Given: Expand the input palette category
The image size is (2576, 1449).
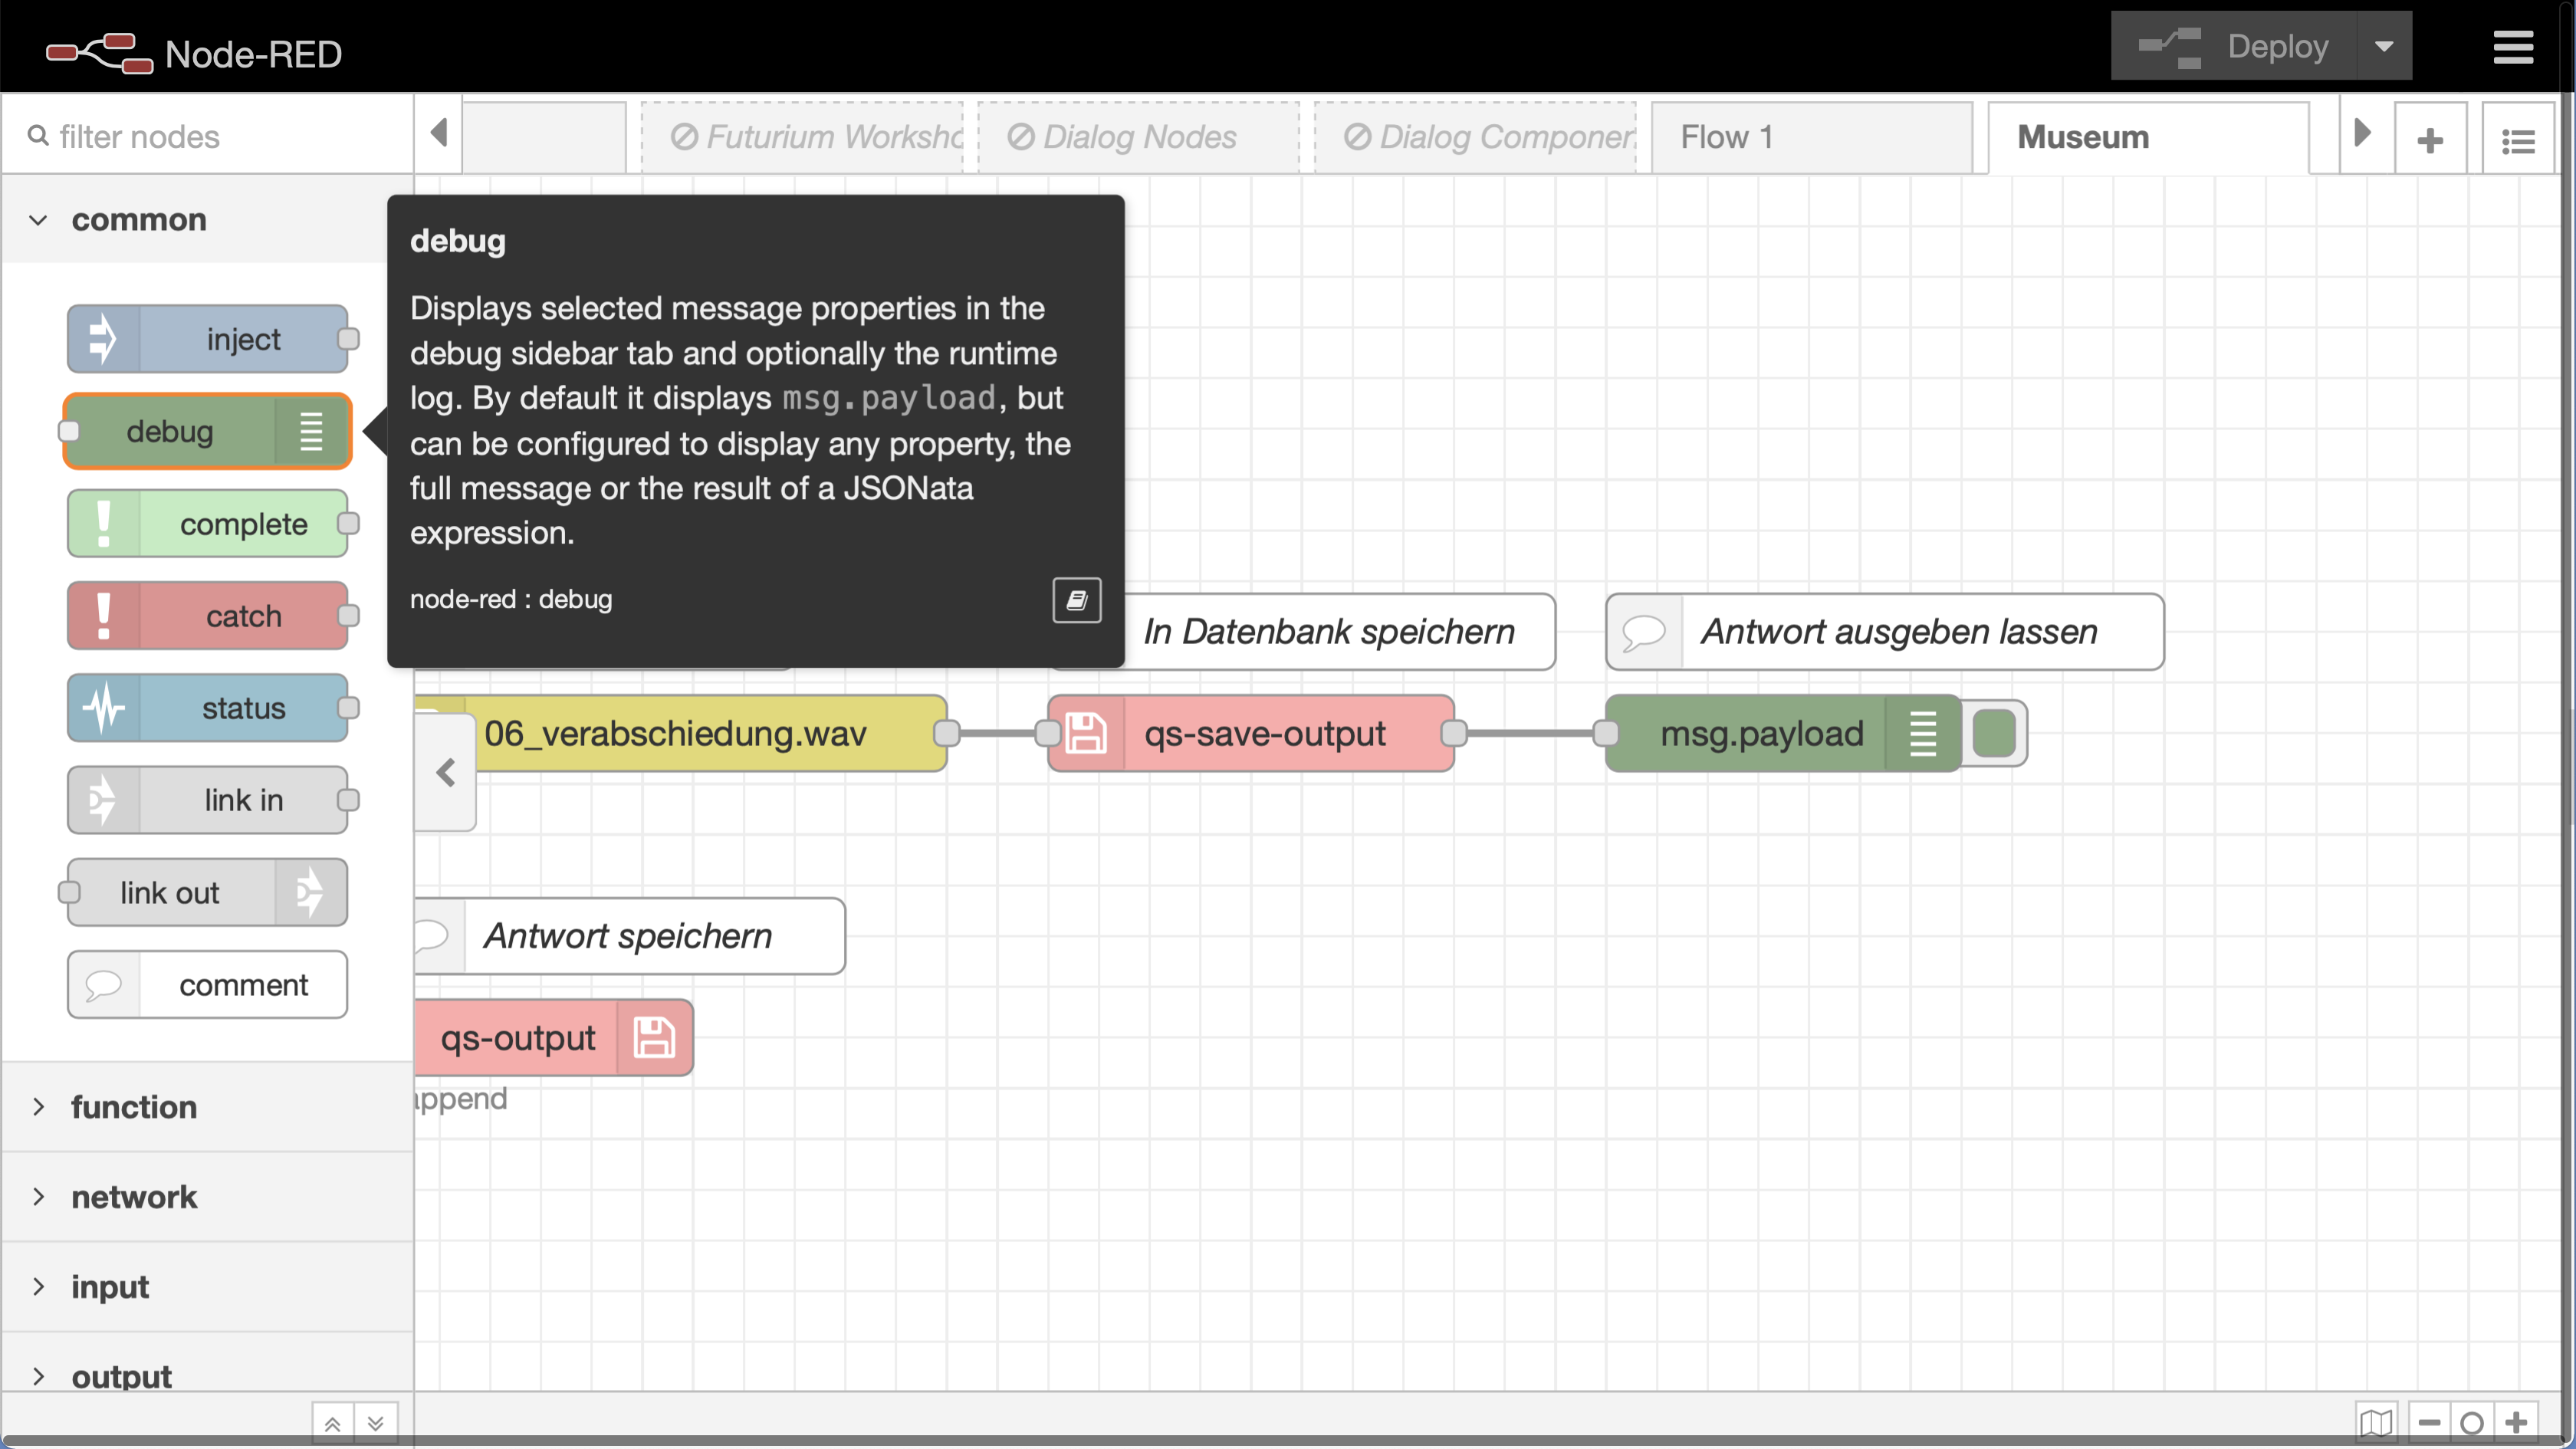Looking at the screenshot, I should pyautogui.click(x=207, y=1287).
